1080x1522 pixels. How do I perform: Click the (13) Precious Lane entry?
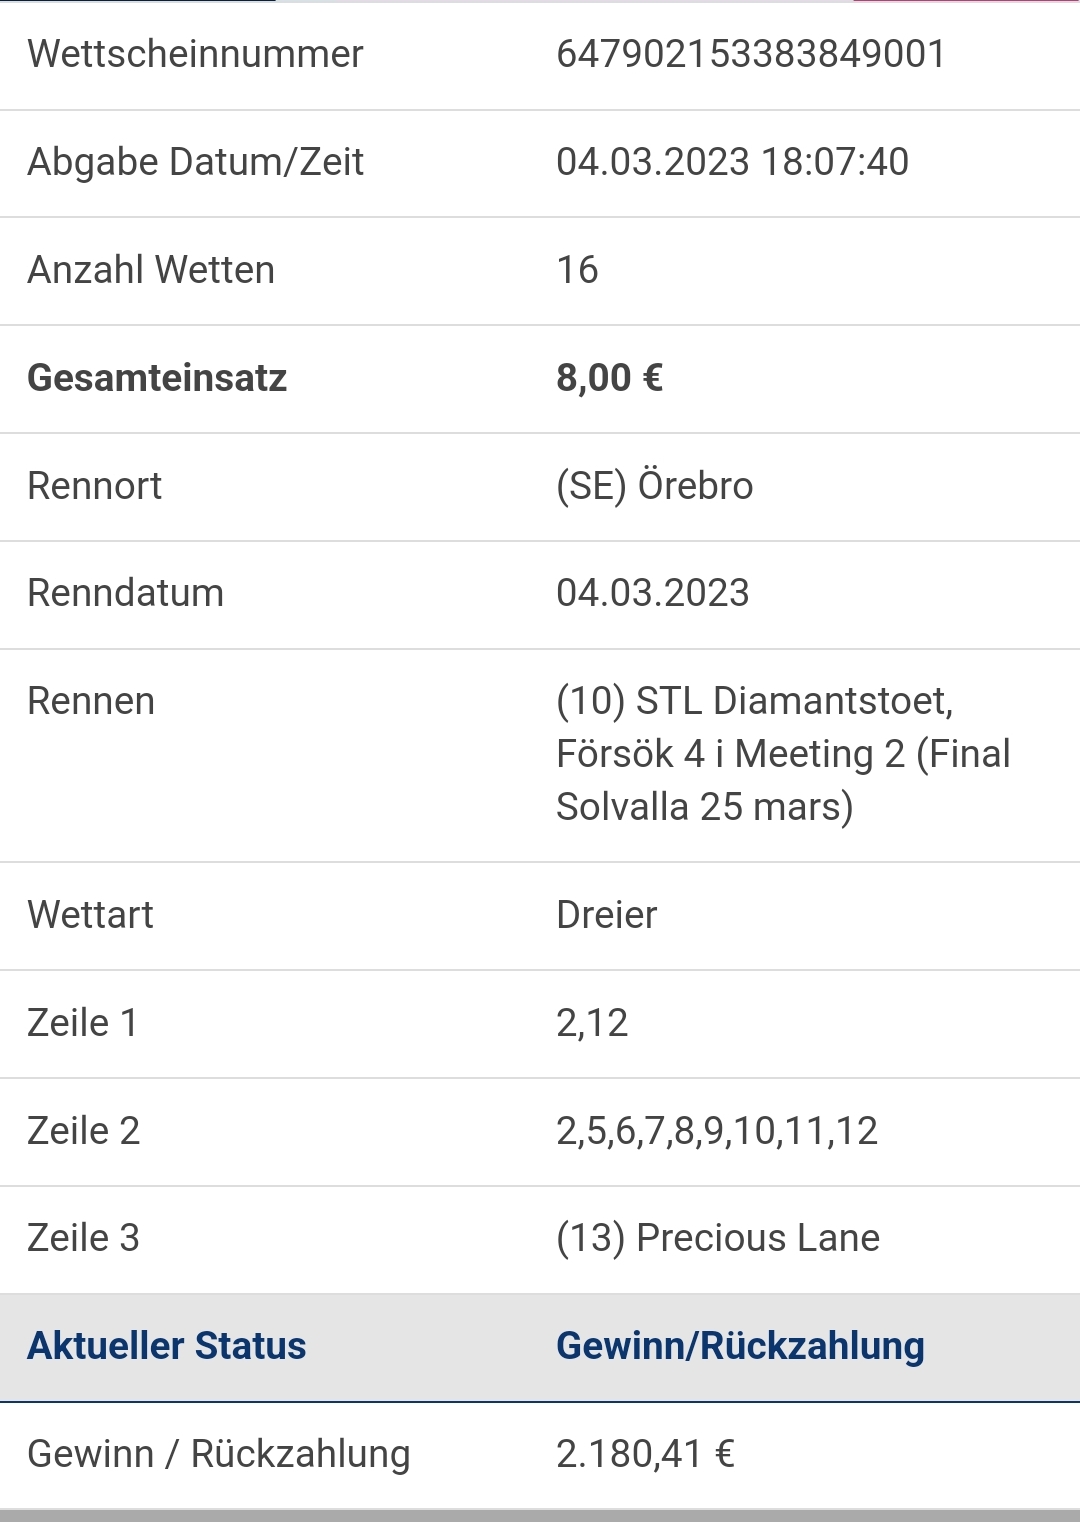[718, 1238]
